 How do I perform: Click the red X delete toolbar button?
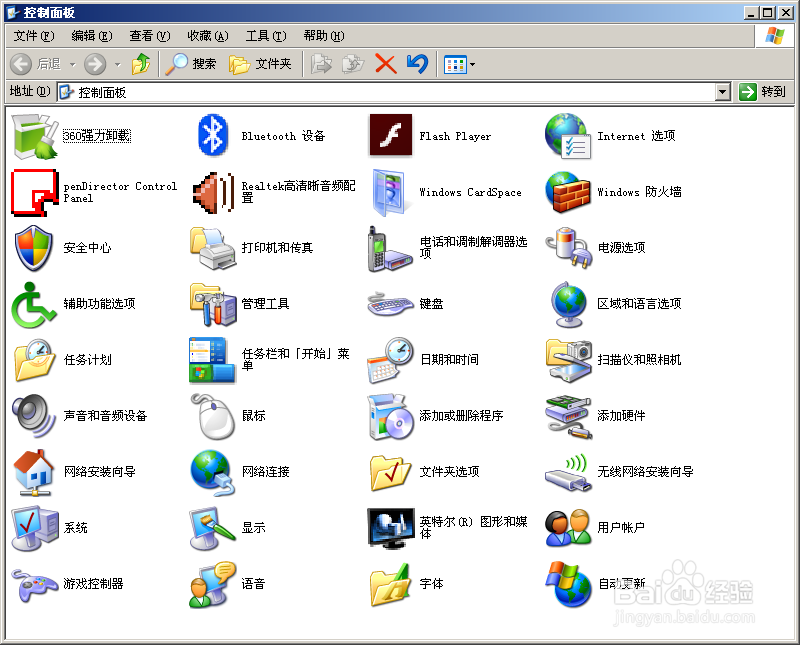386,64
